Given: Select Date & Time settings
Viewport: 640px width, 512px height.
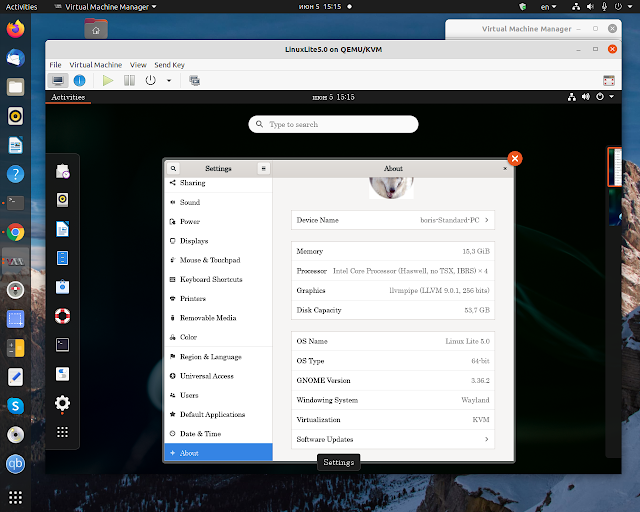Looking at the screenshot, I should click(218, 434).
